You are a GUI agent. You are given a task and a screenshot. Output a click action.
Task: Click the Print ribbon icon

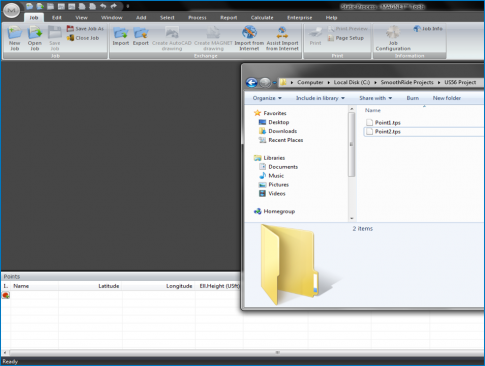(315, 33)
